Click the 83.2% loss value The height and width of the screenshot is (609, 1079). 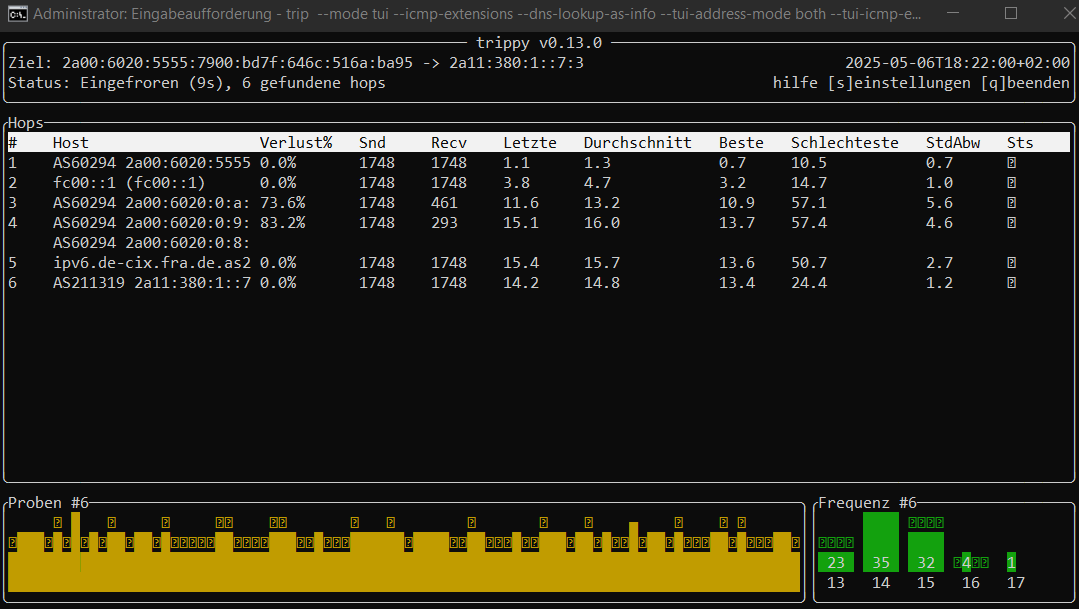282,222
